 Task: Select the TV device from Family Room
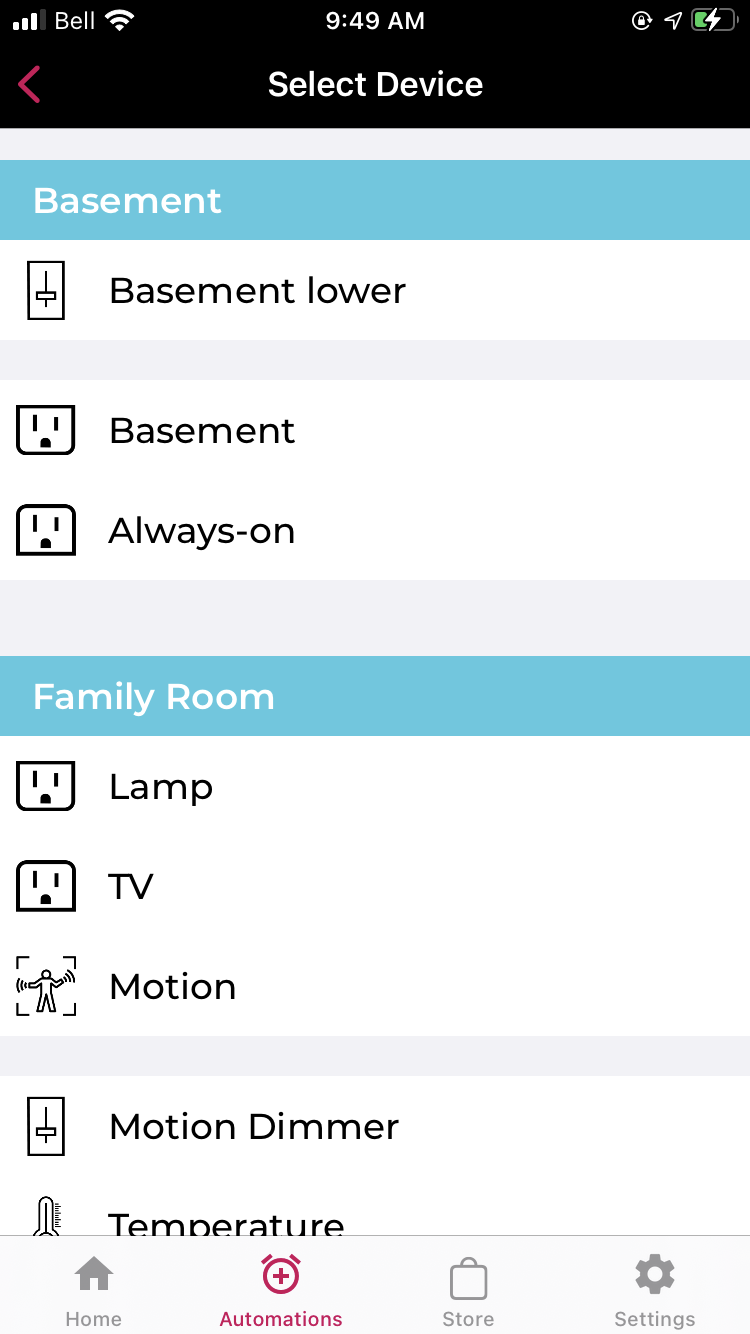[131, 886]
